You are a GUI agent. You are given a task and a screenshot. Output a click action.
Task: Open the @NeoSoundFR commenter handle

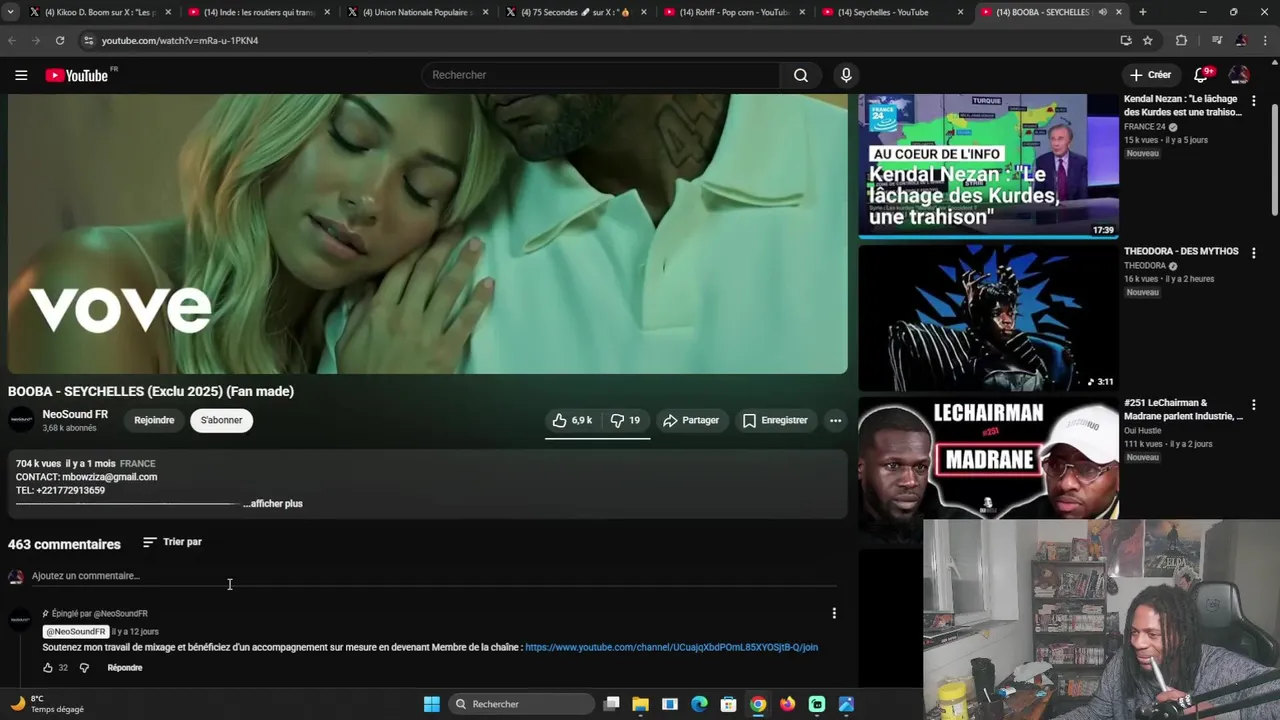[x=76, y=632]
